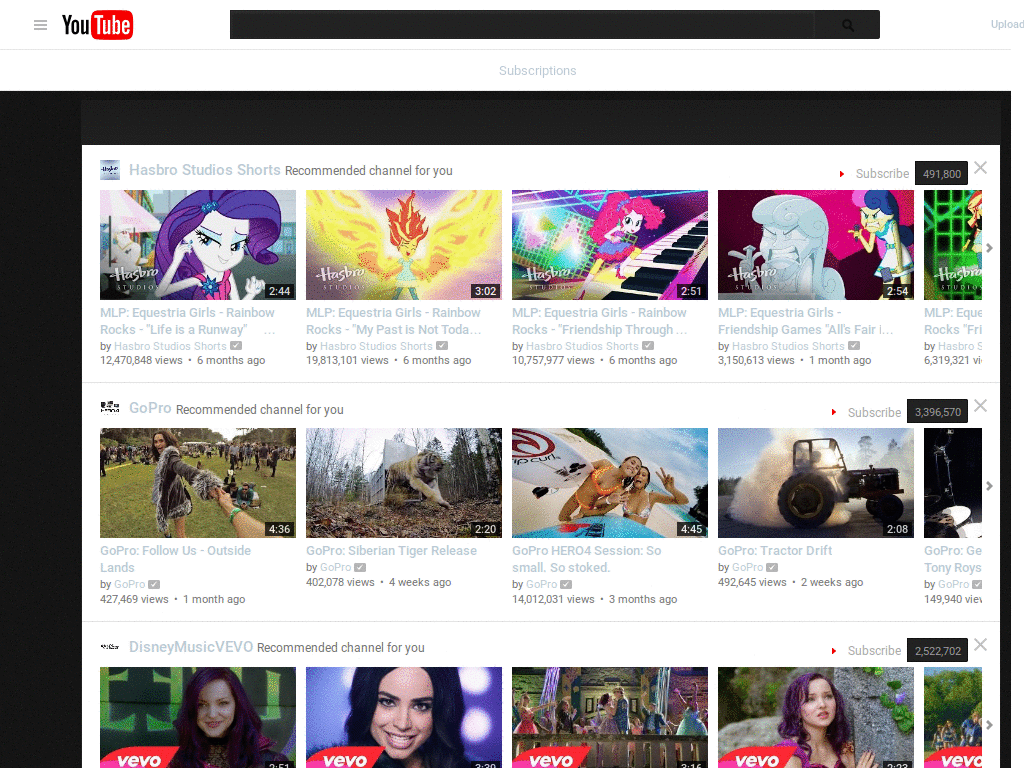Subscribe to Hasbro Studios Shorts
The image size is (1024, 768).
point(874,174)
